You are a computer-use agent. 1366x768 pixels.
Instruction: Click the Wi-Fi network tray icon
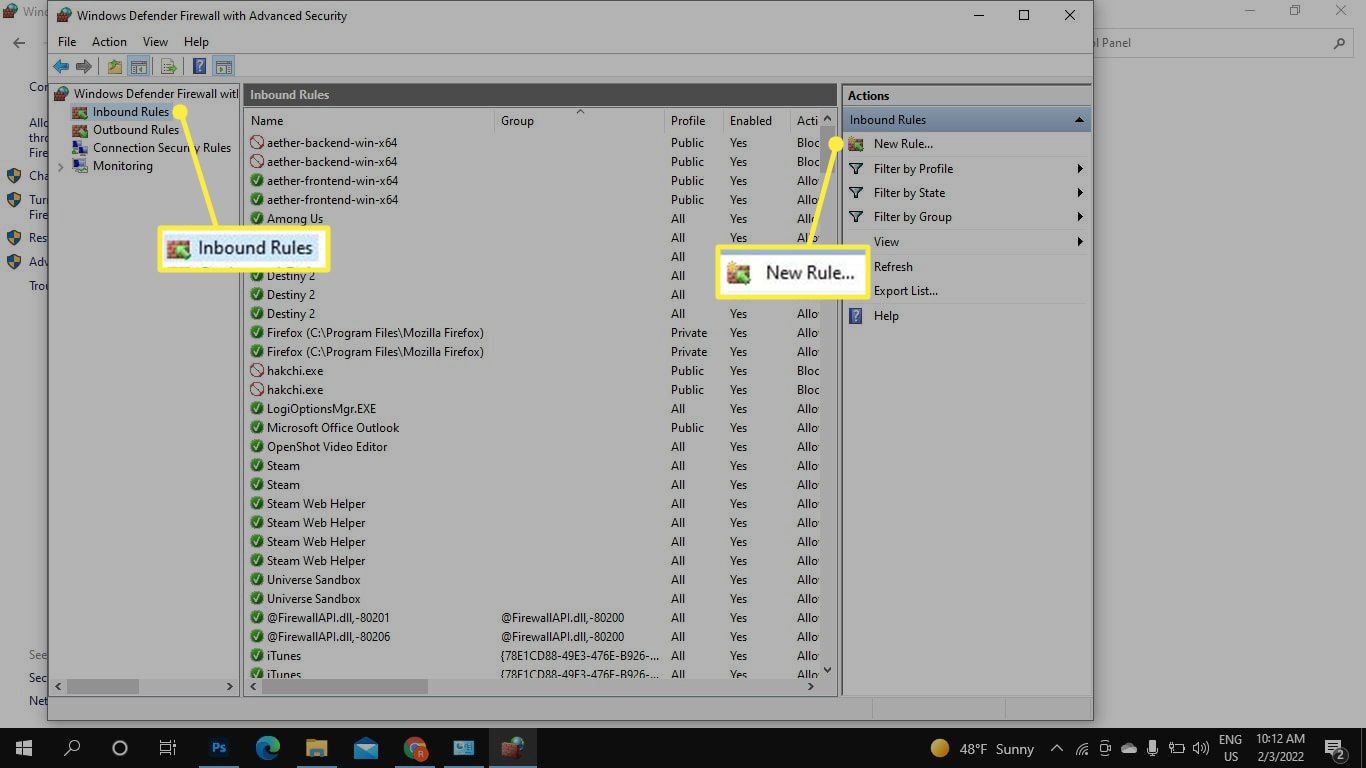click(x=1082, y=748)
